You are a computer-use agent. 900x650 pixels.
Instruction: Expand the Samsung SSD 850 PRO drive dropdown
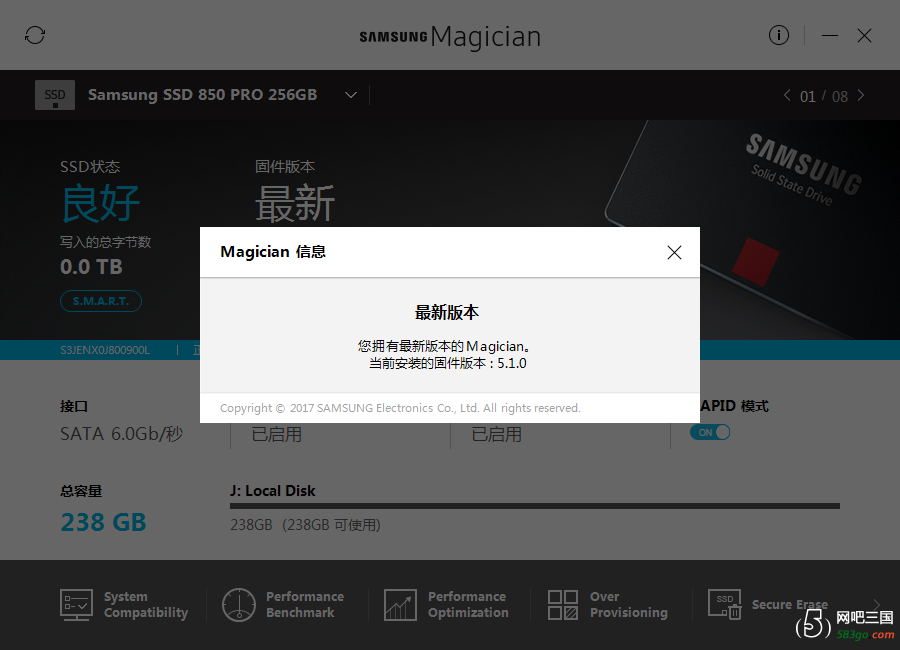pyautogui.click(x=351, y=95)
